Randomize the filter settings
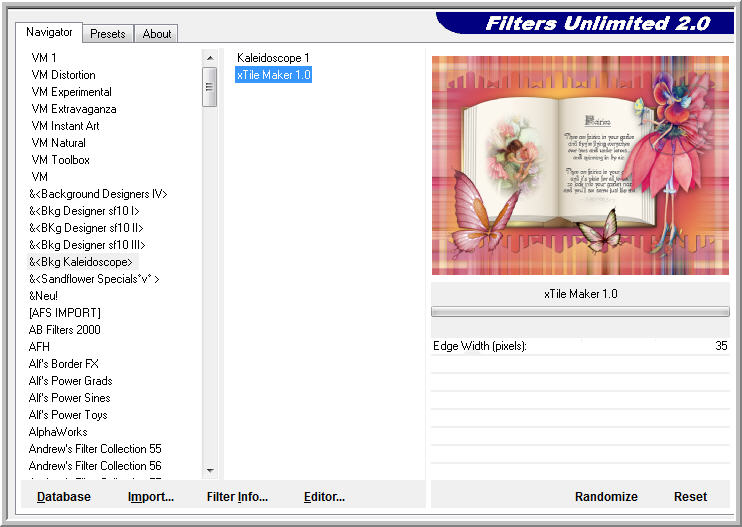 click(606, 497)
